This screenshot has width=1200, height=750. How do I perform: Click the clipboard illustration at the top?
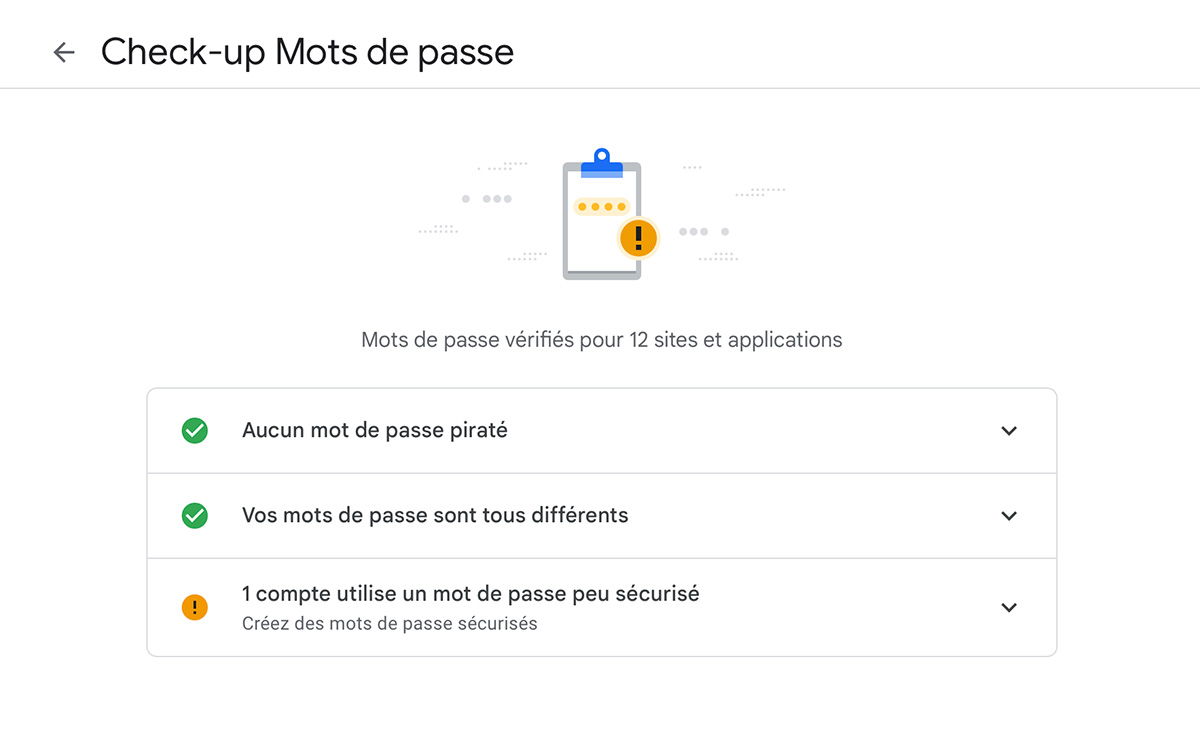pyautogui.click(x=600, y=215)
